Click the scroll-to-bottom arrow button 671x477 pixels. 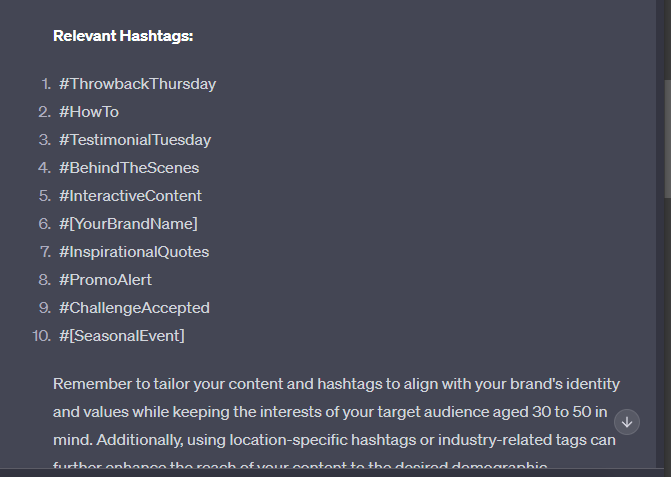[626, 422]
